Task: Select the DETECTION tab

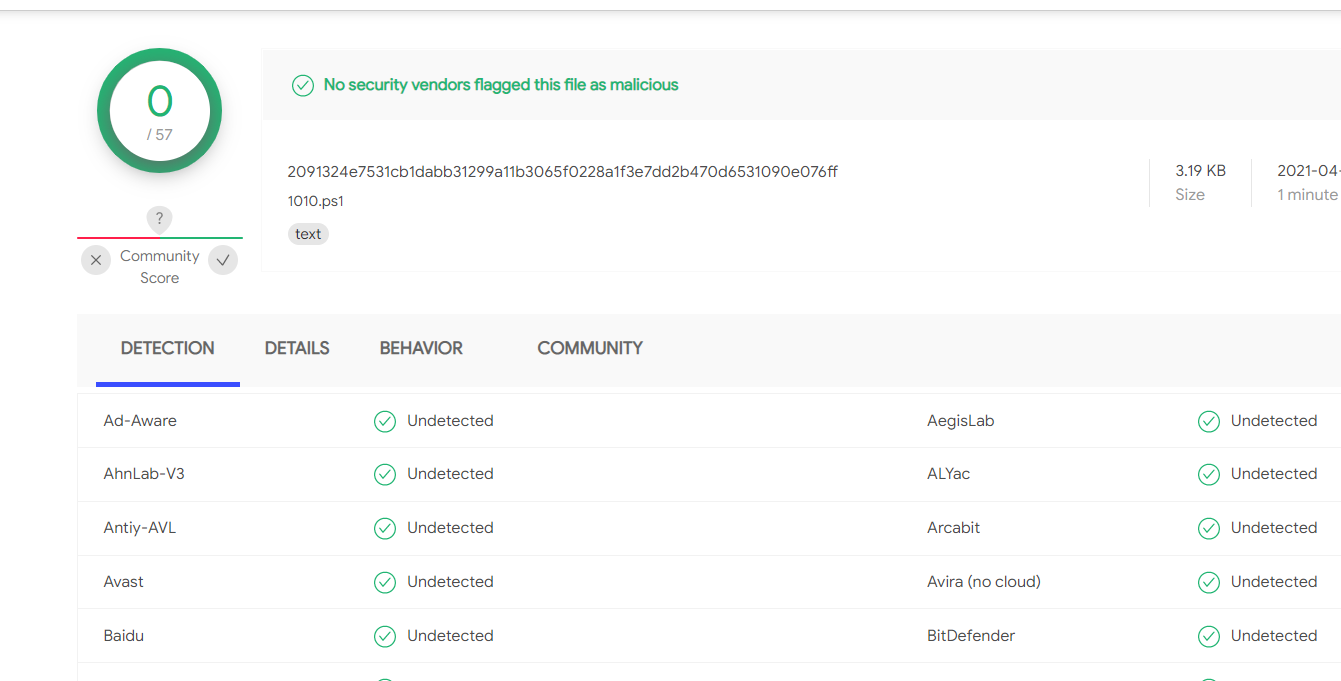Action: coord(168,348)
